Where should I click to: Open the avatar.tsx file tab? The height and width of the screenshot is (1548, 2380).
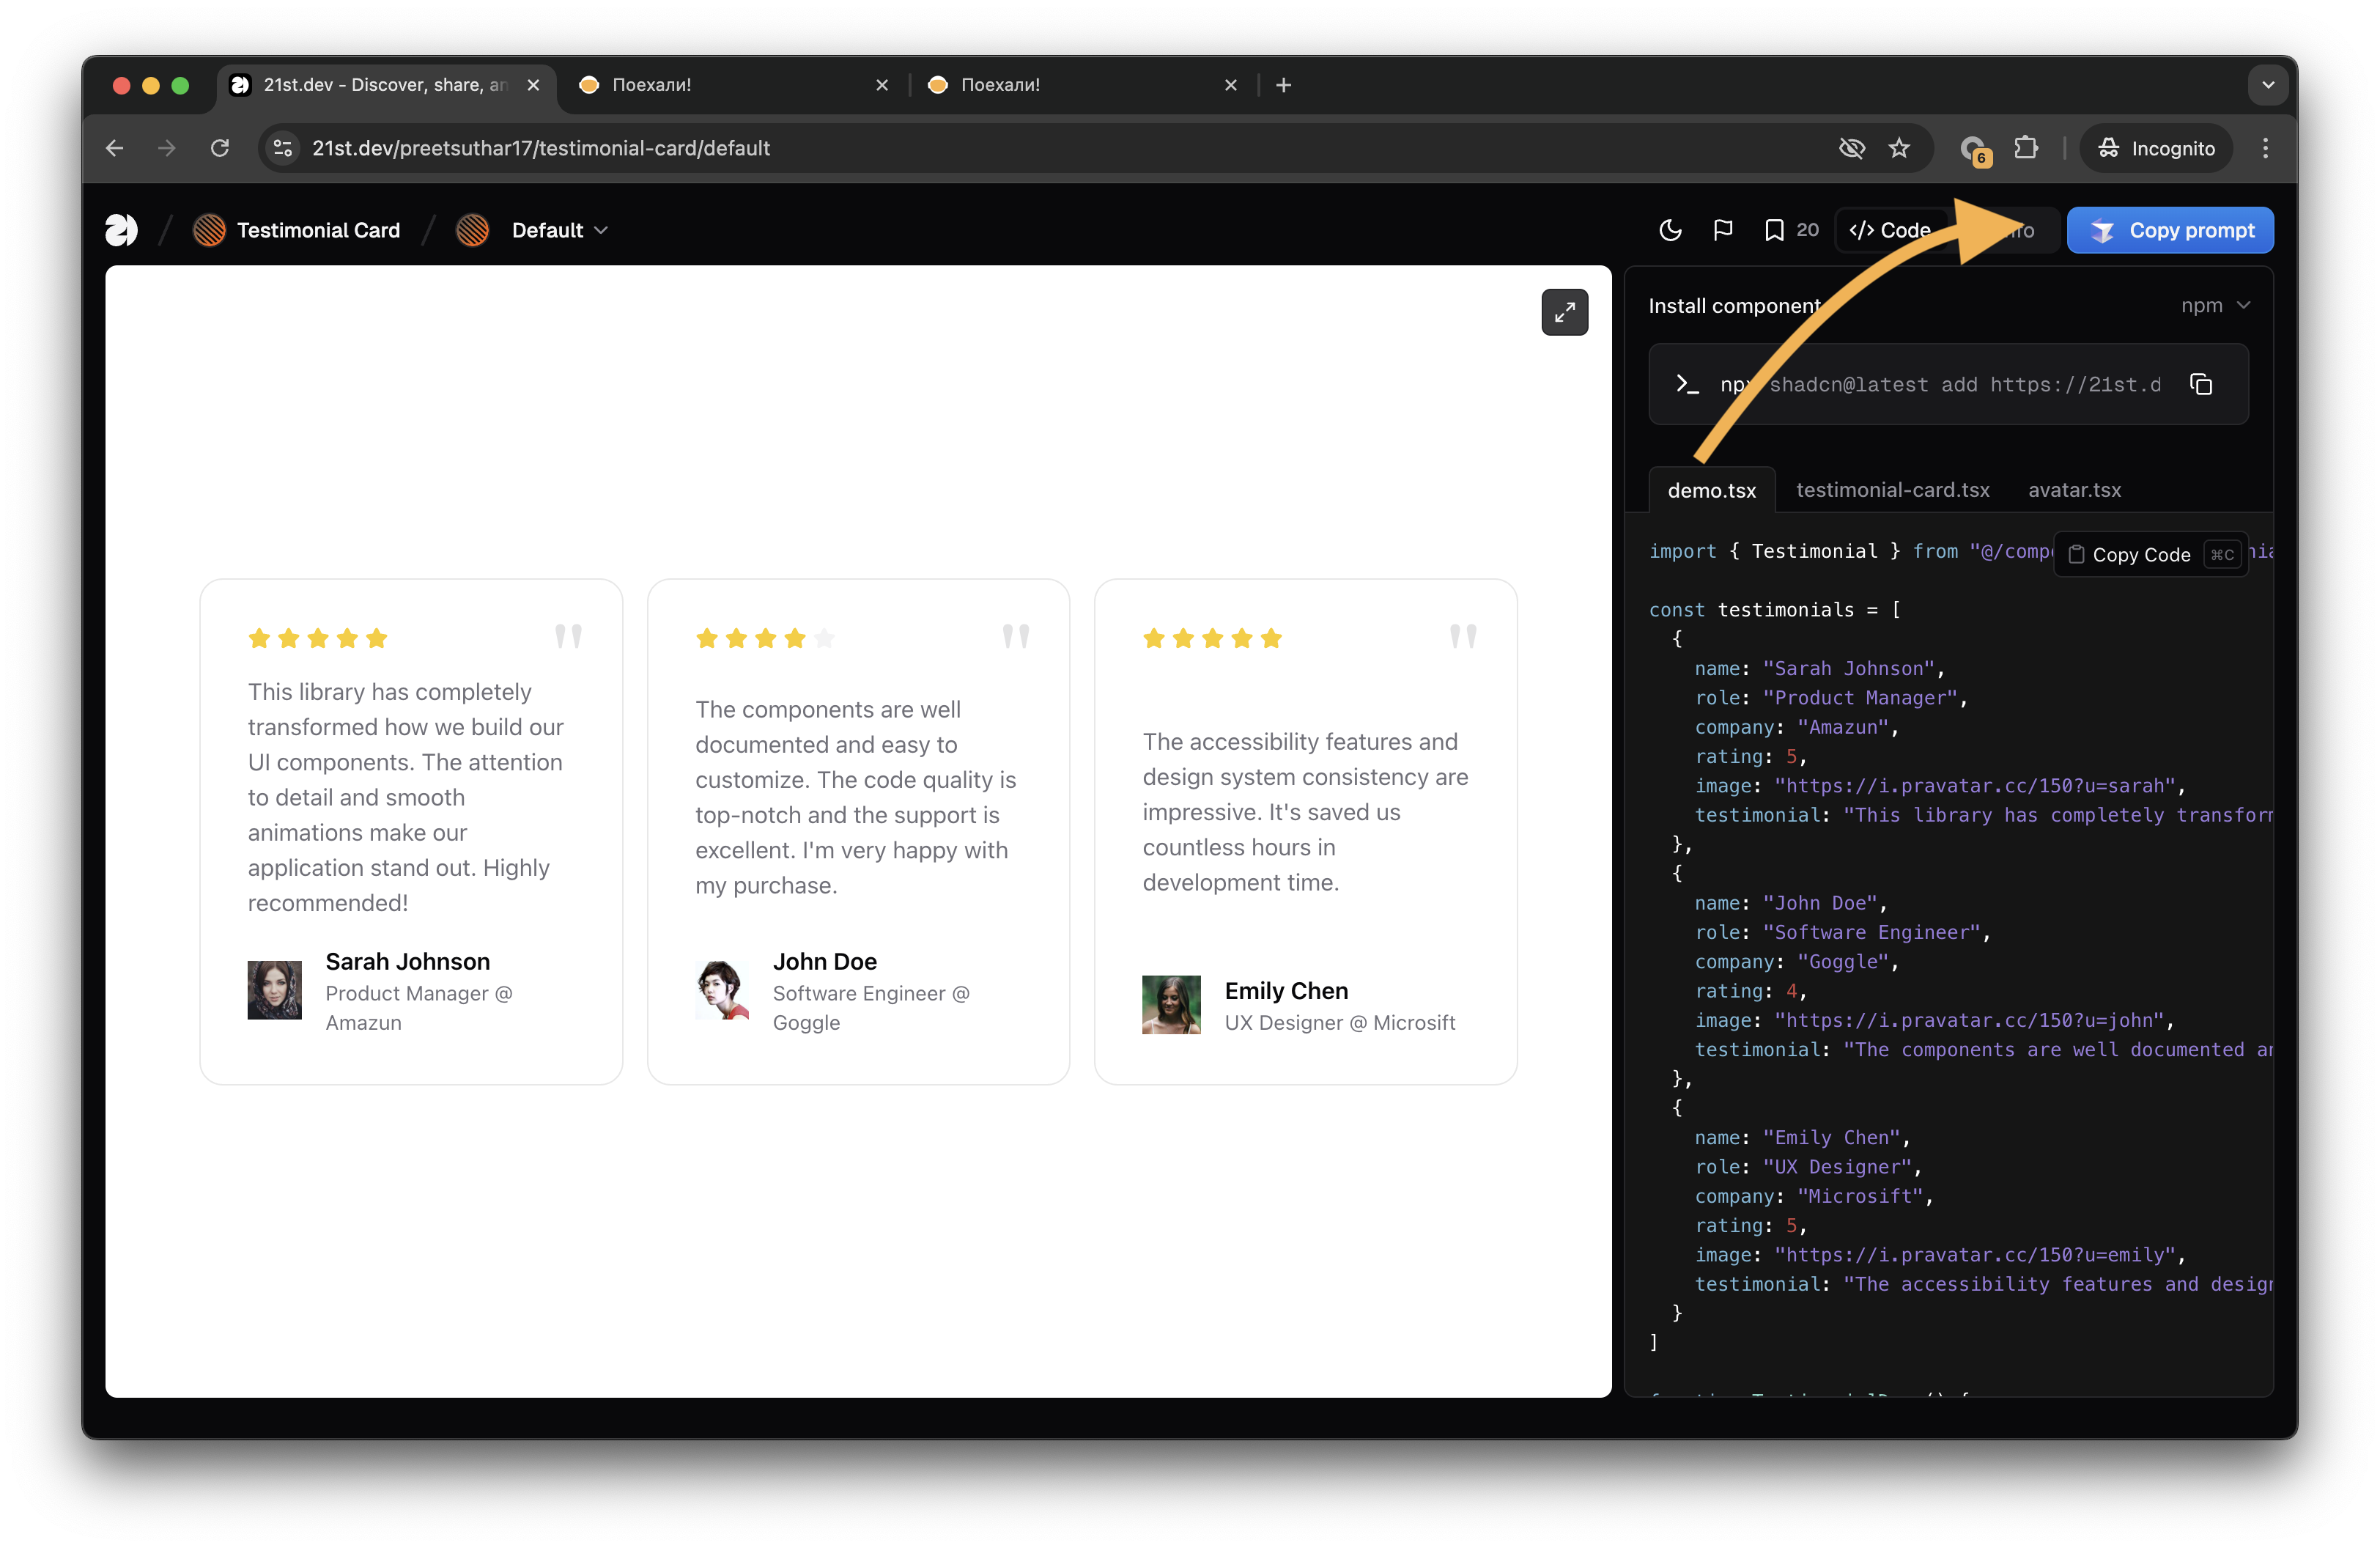coord(2074,490)
